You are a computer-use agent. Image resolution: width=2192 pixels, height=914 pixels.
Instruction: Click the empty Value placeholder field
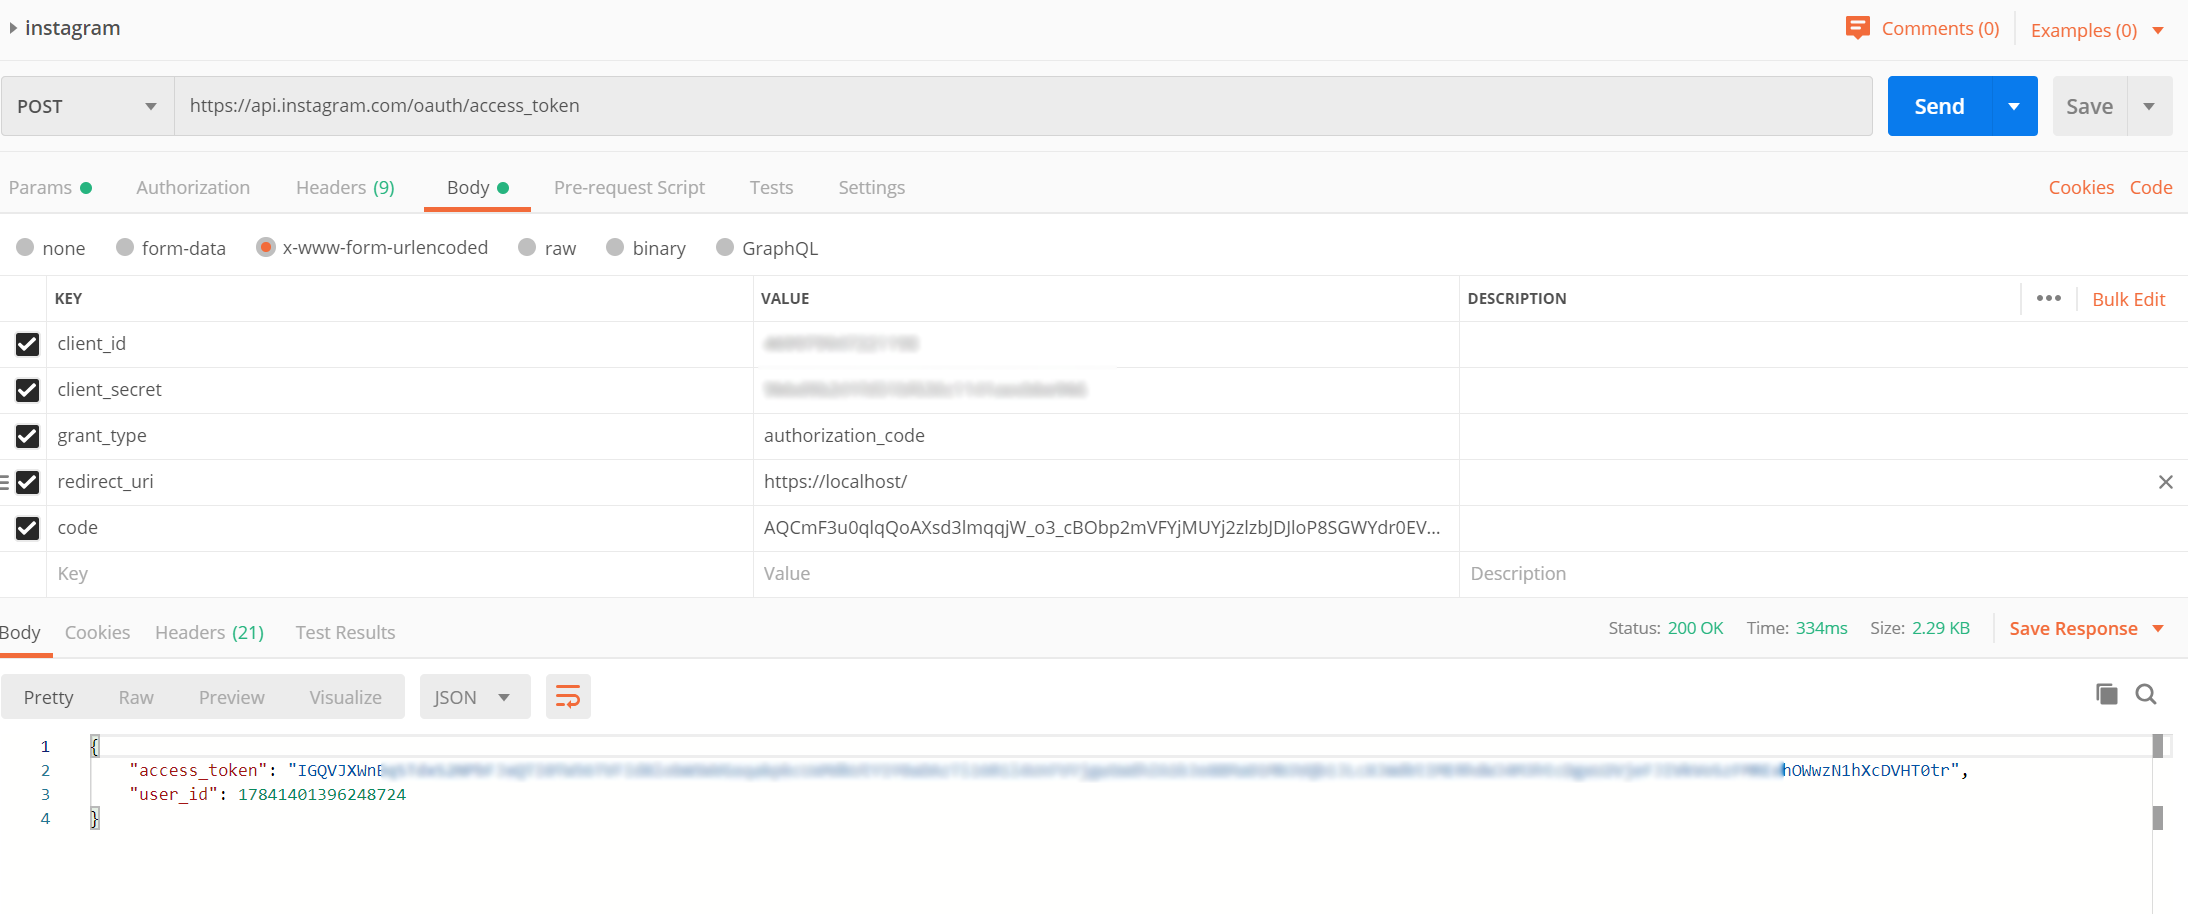click(1106, 574)
